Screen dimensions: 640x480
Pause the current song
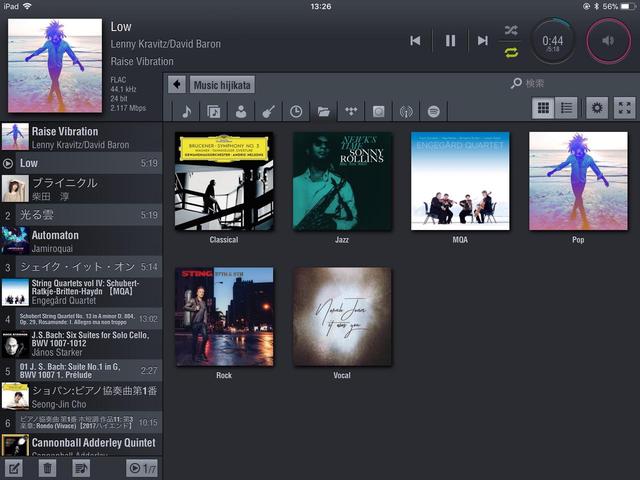pyautogui.click(x=450, y=40)
